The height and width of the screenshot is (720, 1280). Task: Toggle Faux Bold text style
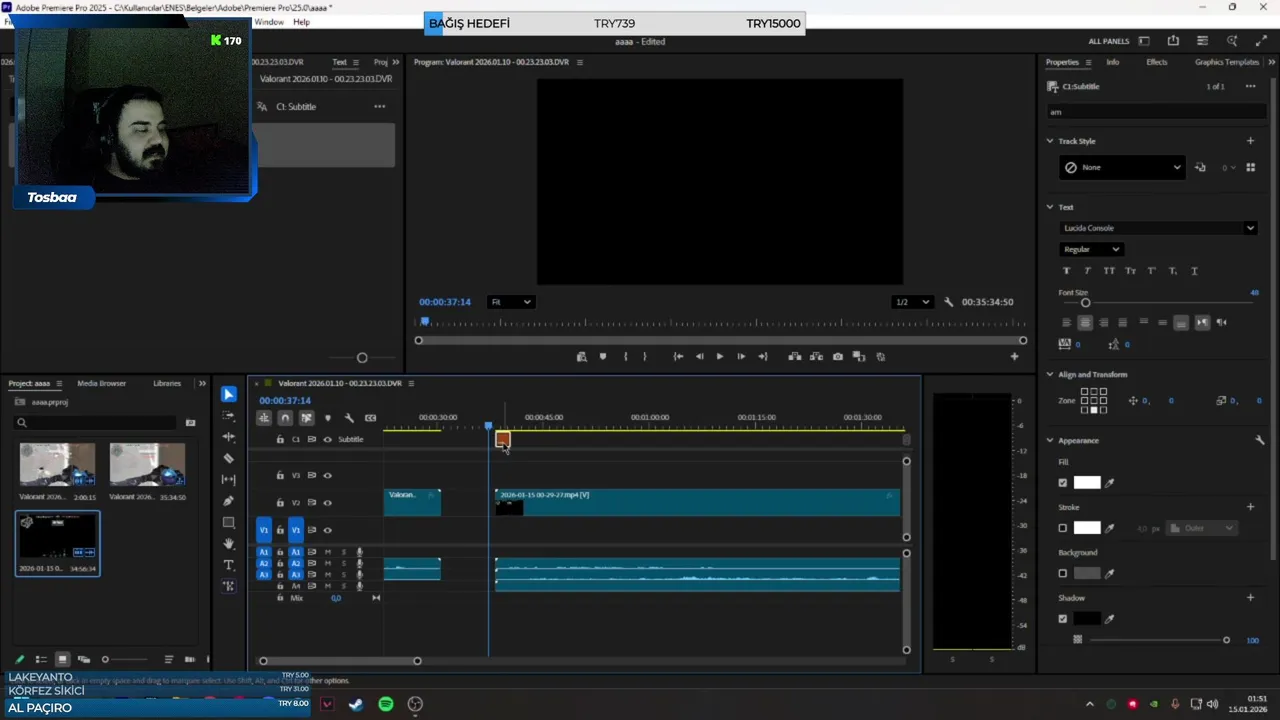[x=1066, y=271]
